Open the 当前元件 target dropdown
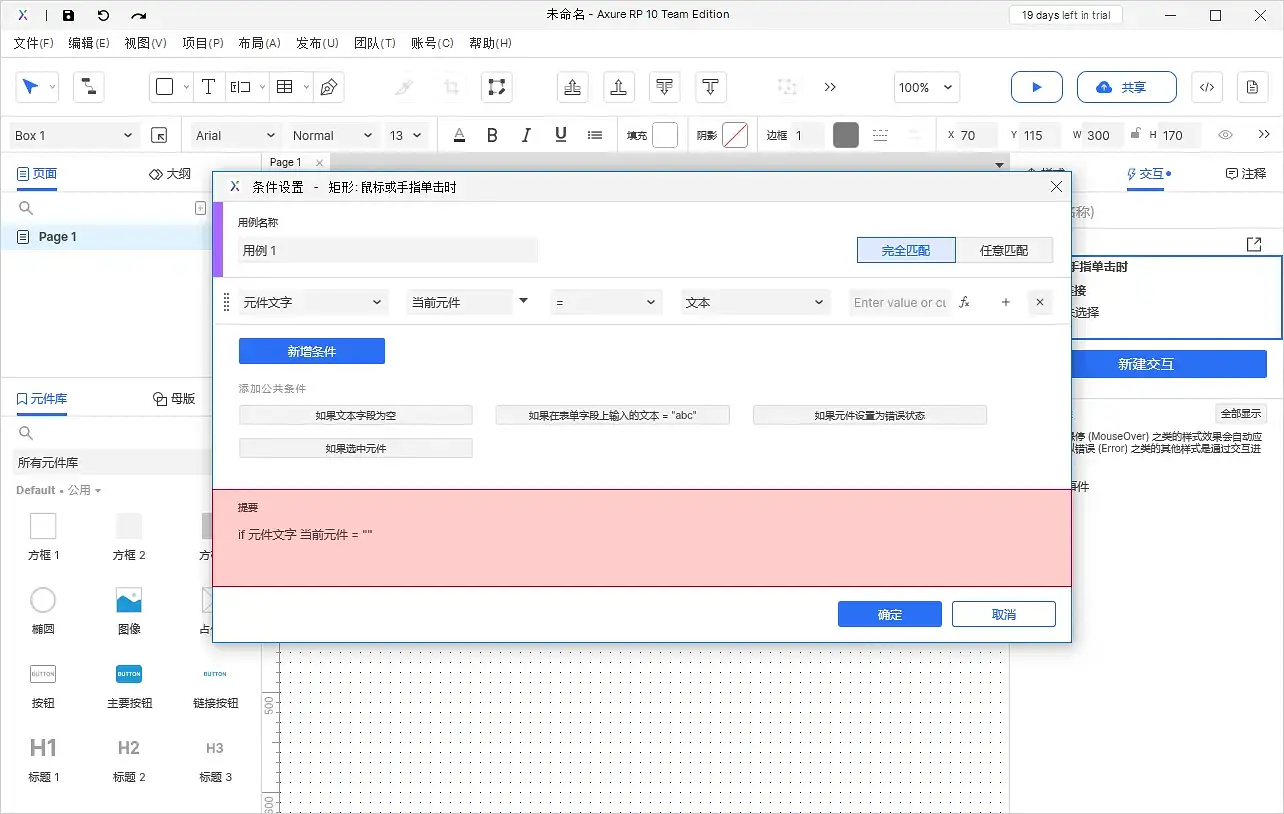 (462, 301)
